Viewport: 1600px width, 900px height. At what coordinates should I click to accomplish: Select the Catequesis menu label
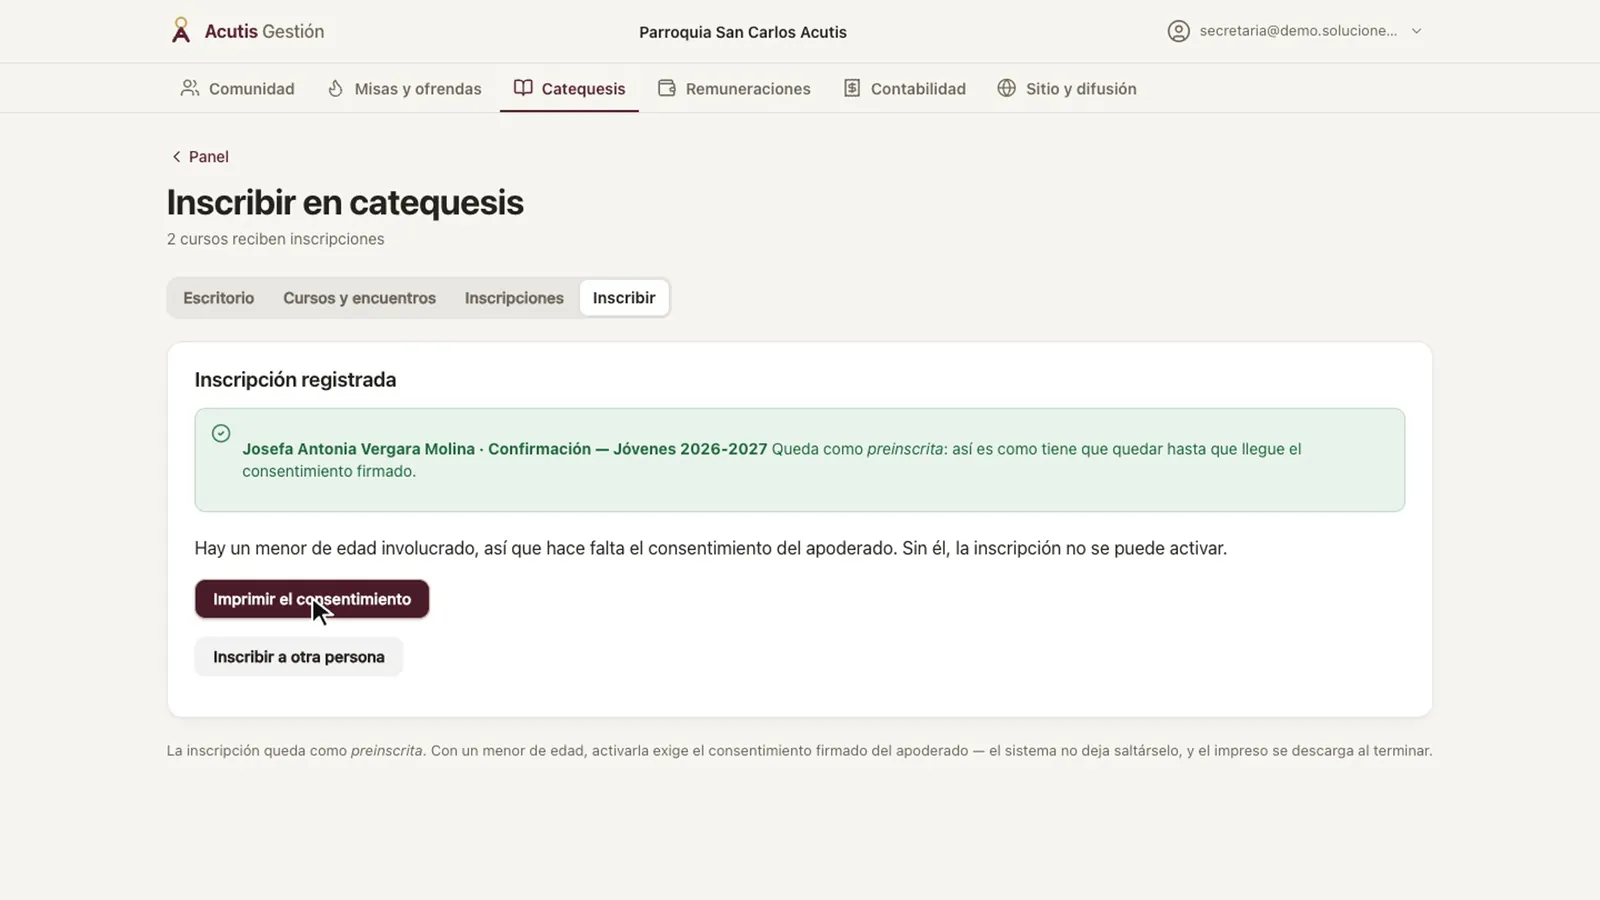point(583,89)
